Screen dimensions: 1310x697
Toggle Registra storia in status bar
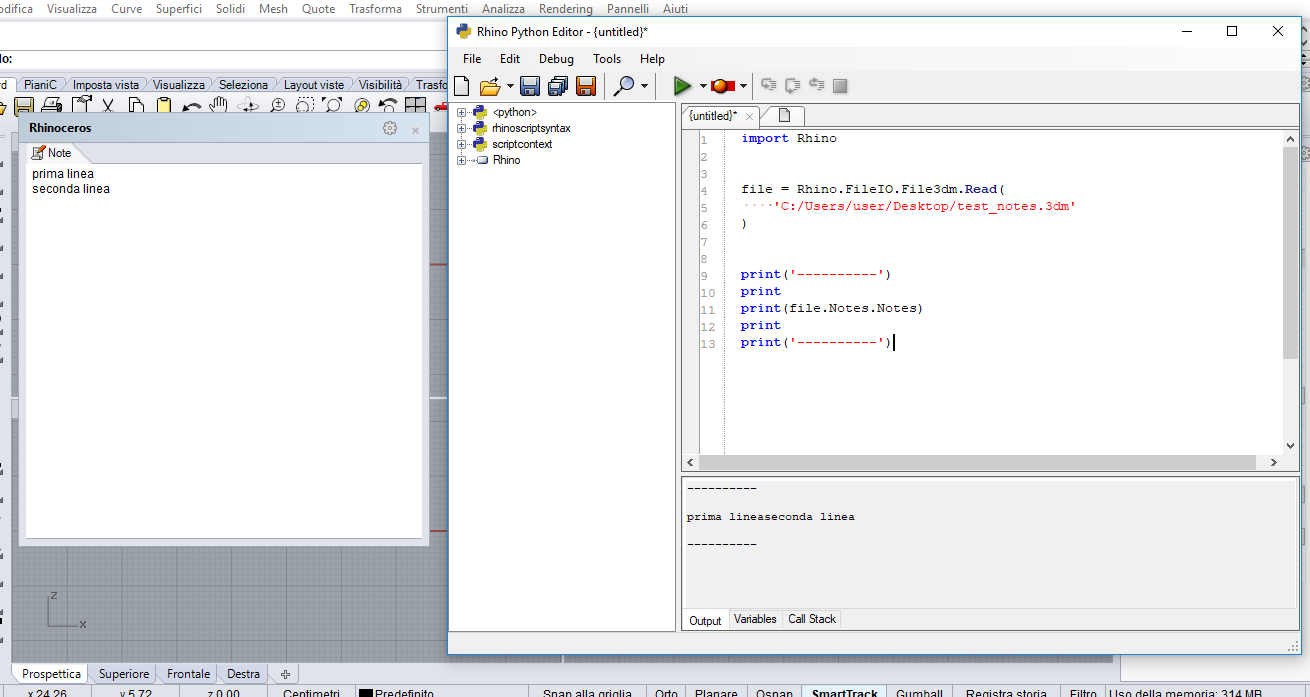click(x=1006, y=693)
